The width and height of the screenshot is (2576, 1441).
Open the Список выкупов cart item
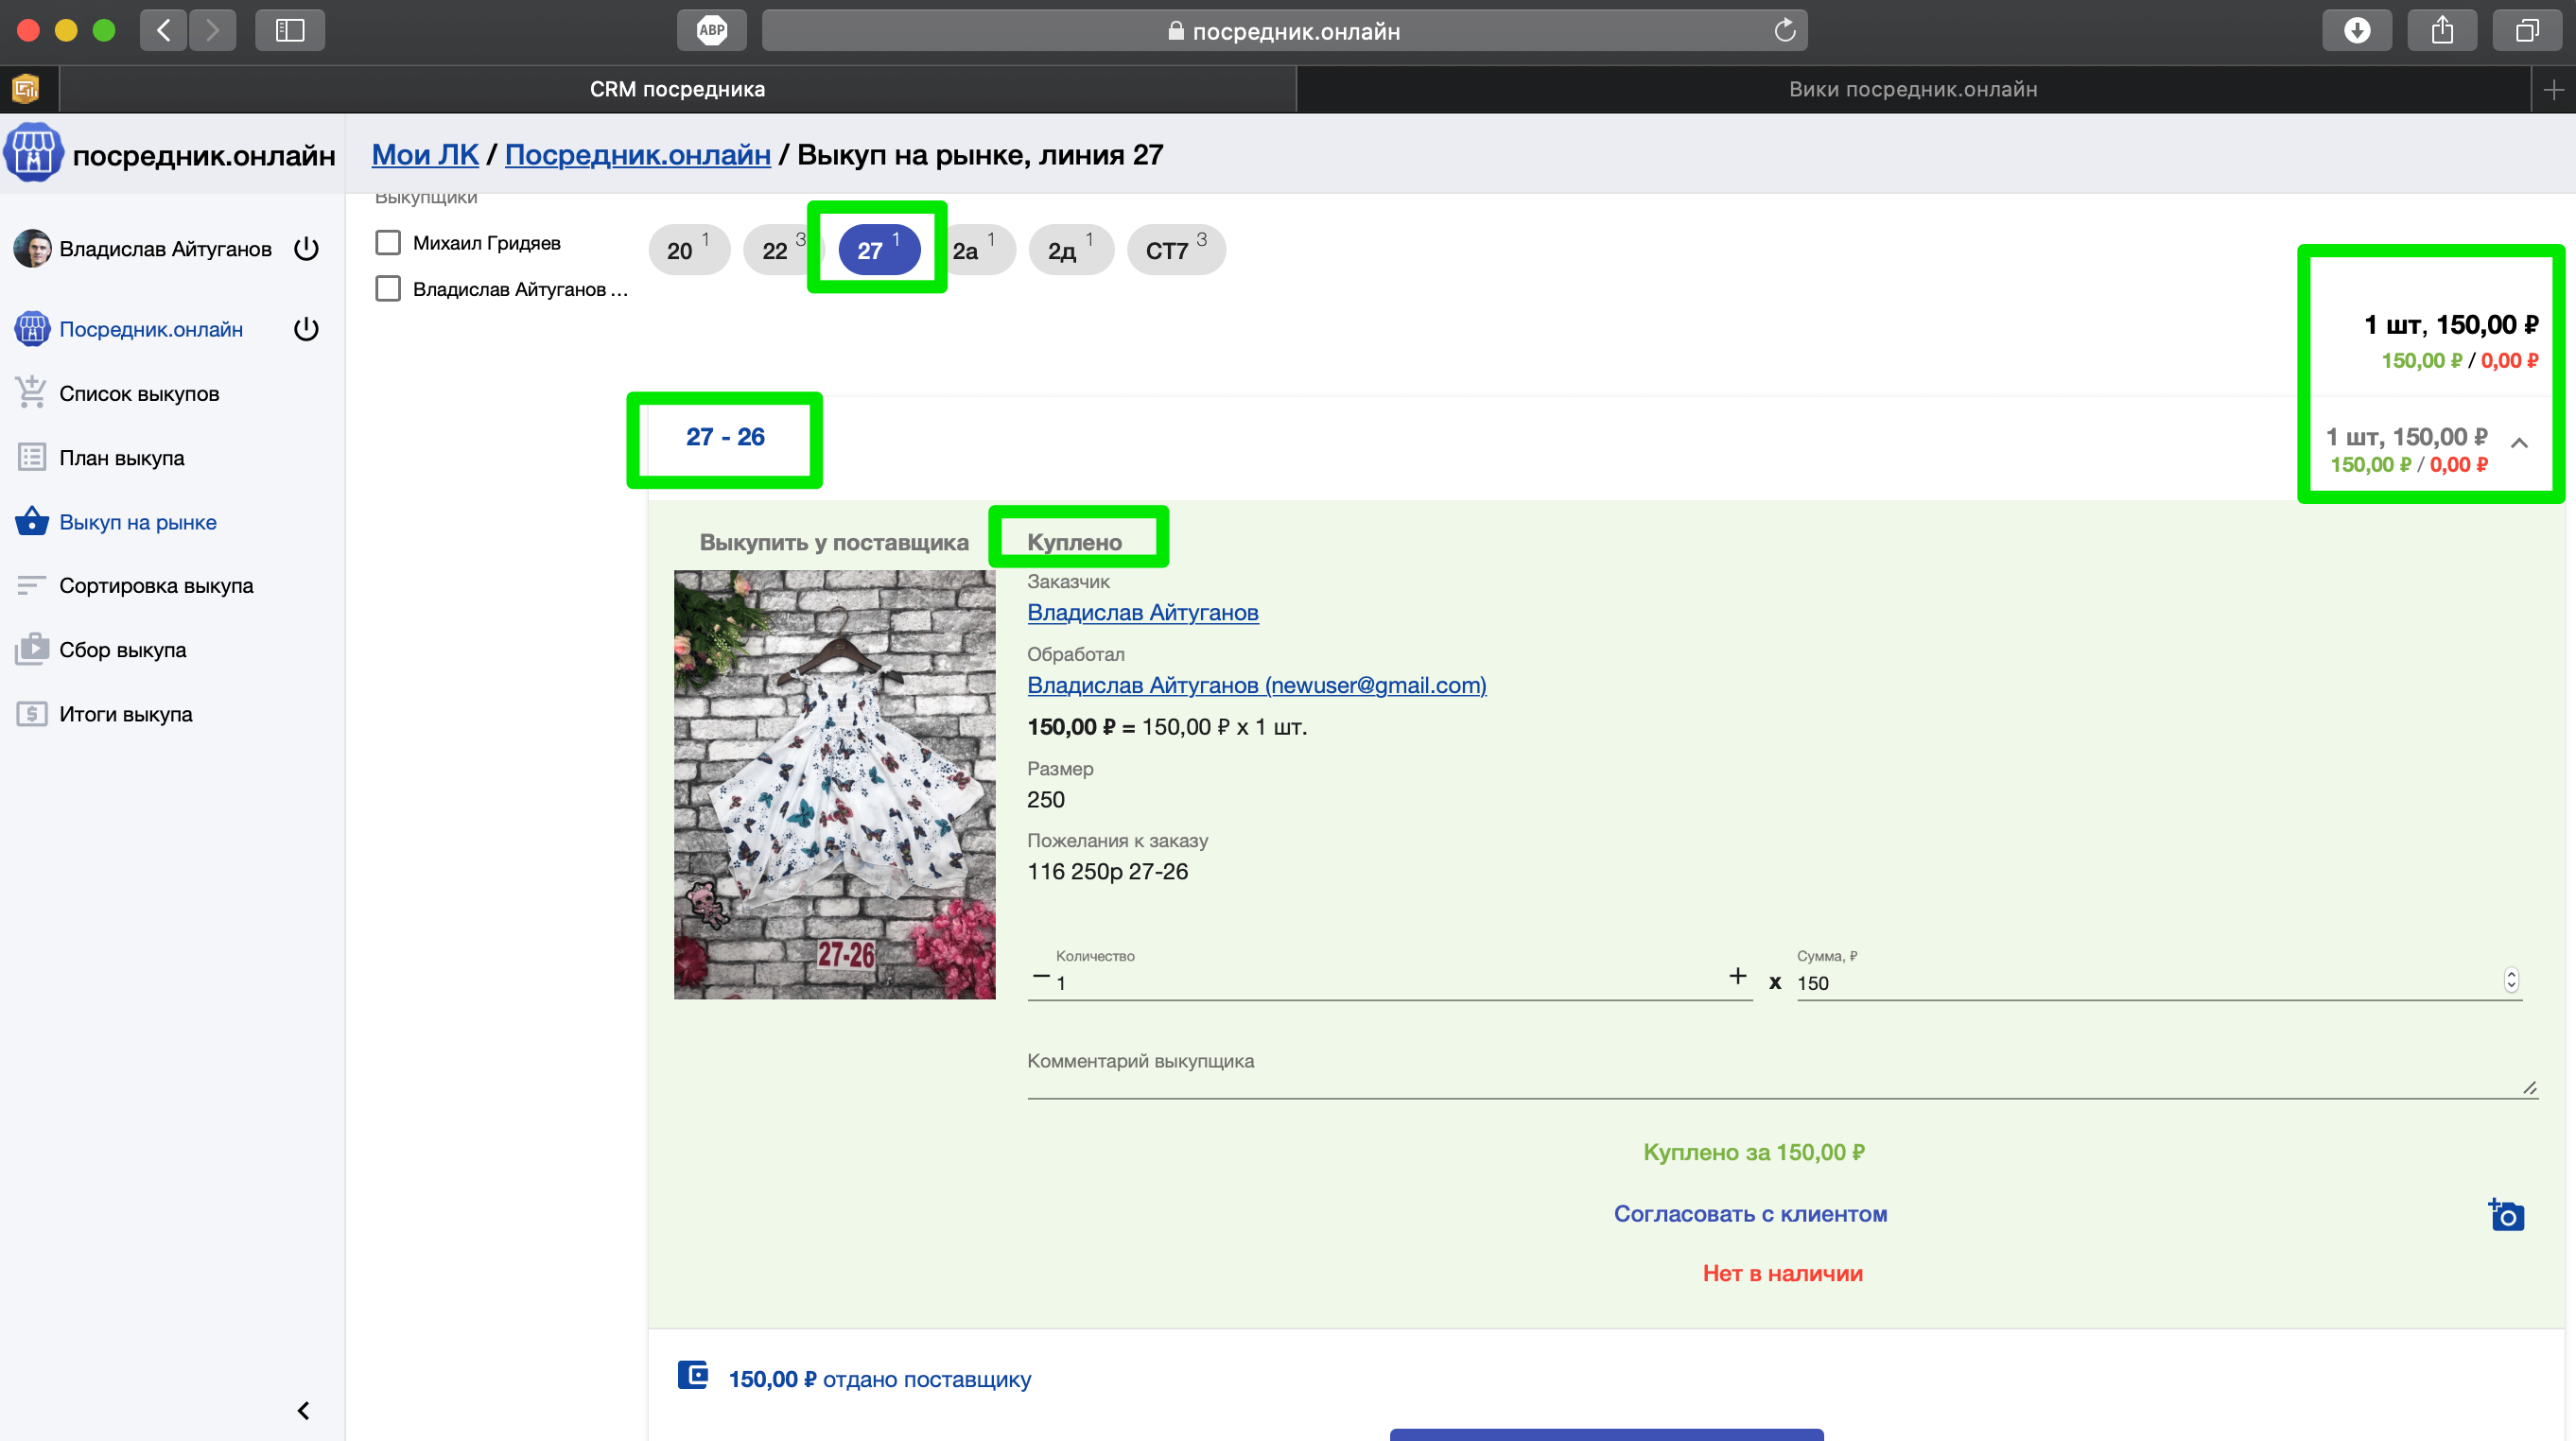138,393
